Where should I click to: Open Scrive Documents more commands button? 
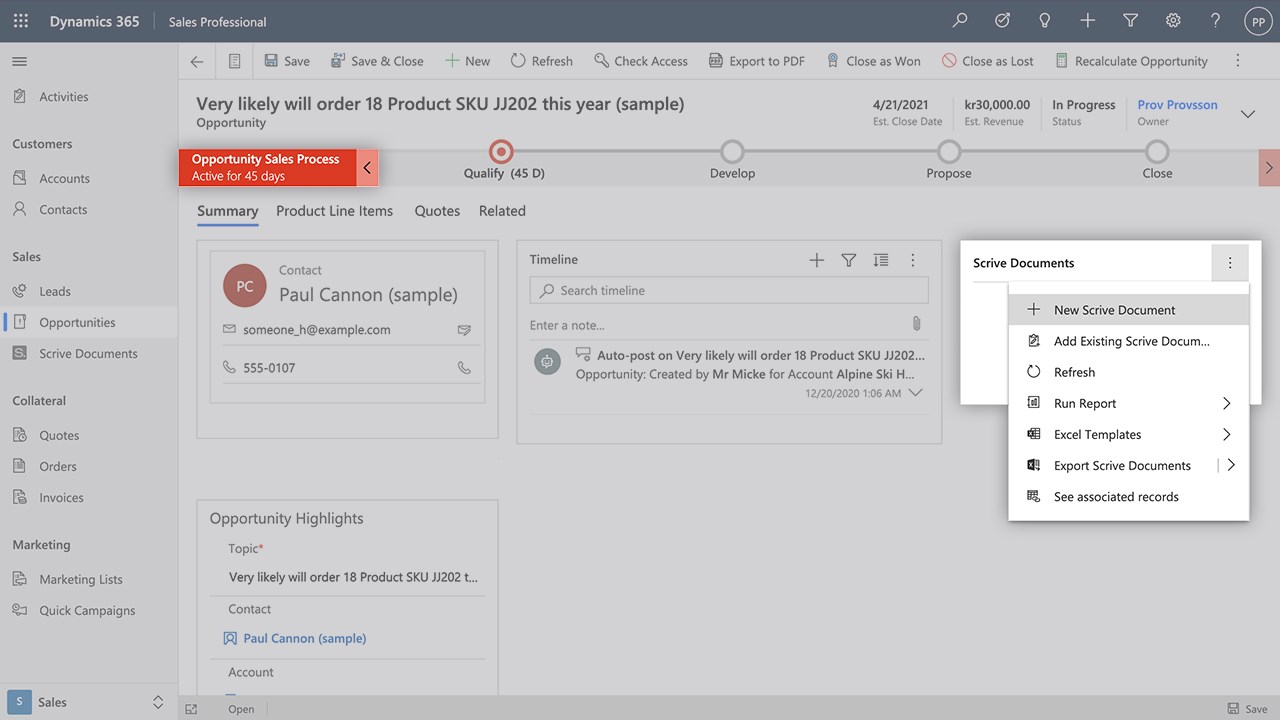click(1230, 263)
